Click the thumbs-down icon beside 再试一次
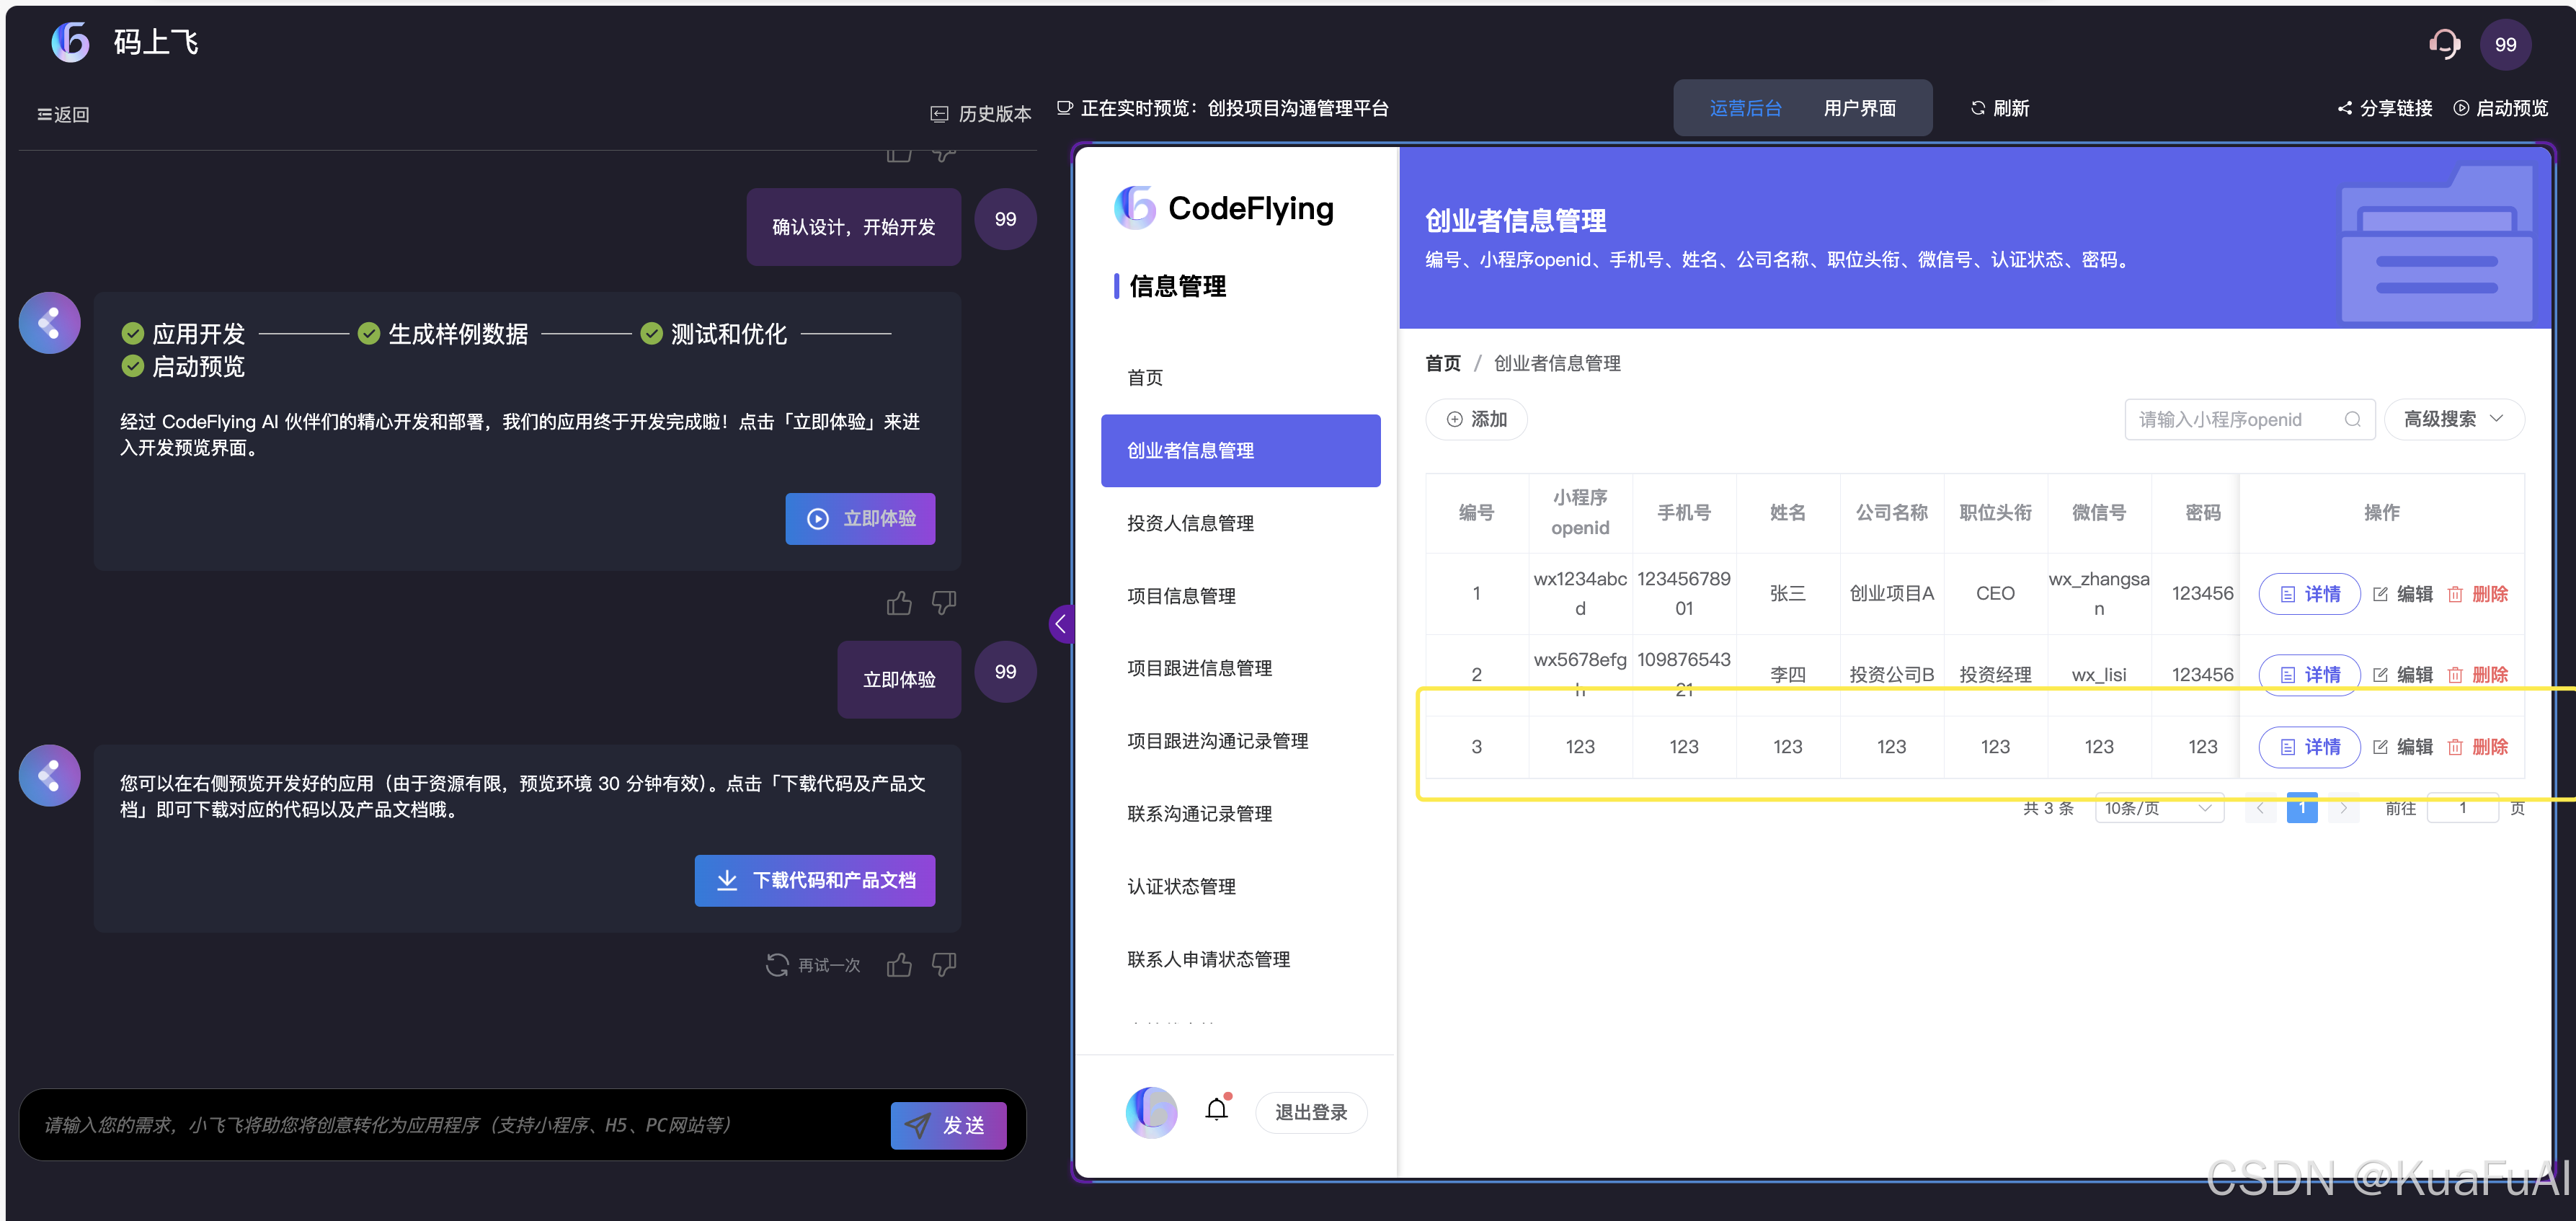The width and height of the screenshot is (2576, 1221). click(943, 964)
